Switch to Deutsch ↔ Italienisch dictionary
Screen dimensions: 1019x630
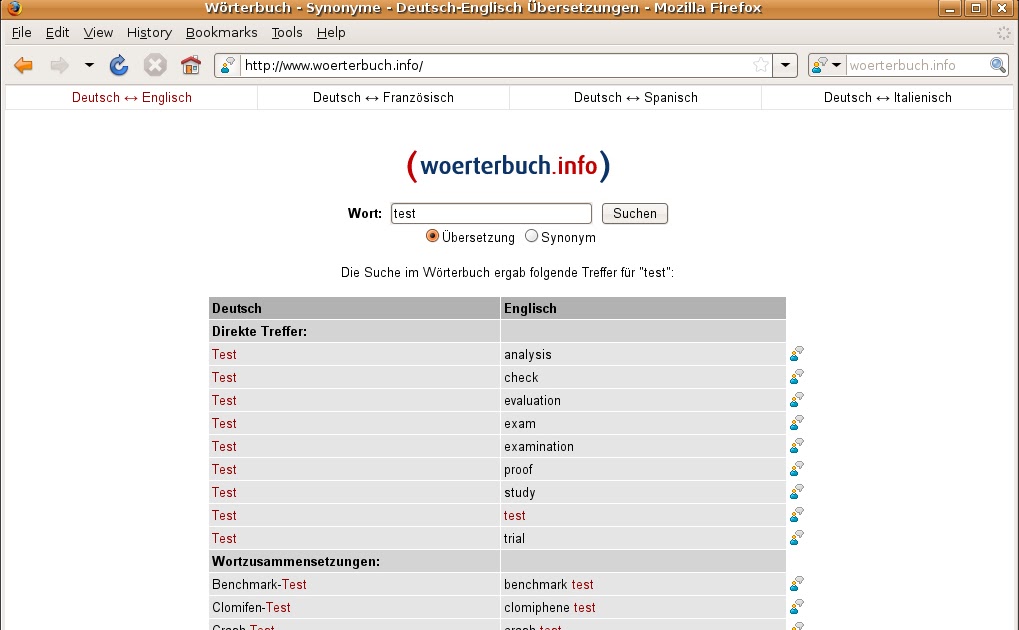pos(888,98)
